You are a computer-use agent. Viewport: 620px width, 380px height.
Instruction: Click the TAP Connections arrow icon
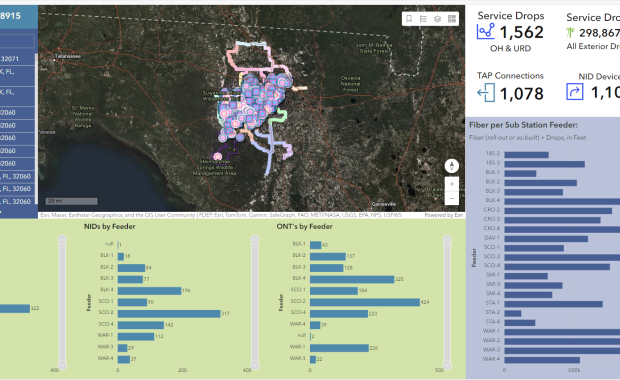tap(486, 93)
